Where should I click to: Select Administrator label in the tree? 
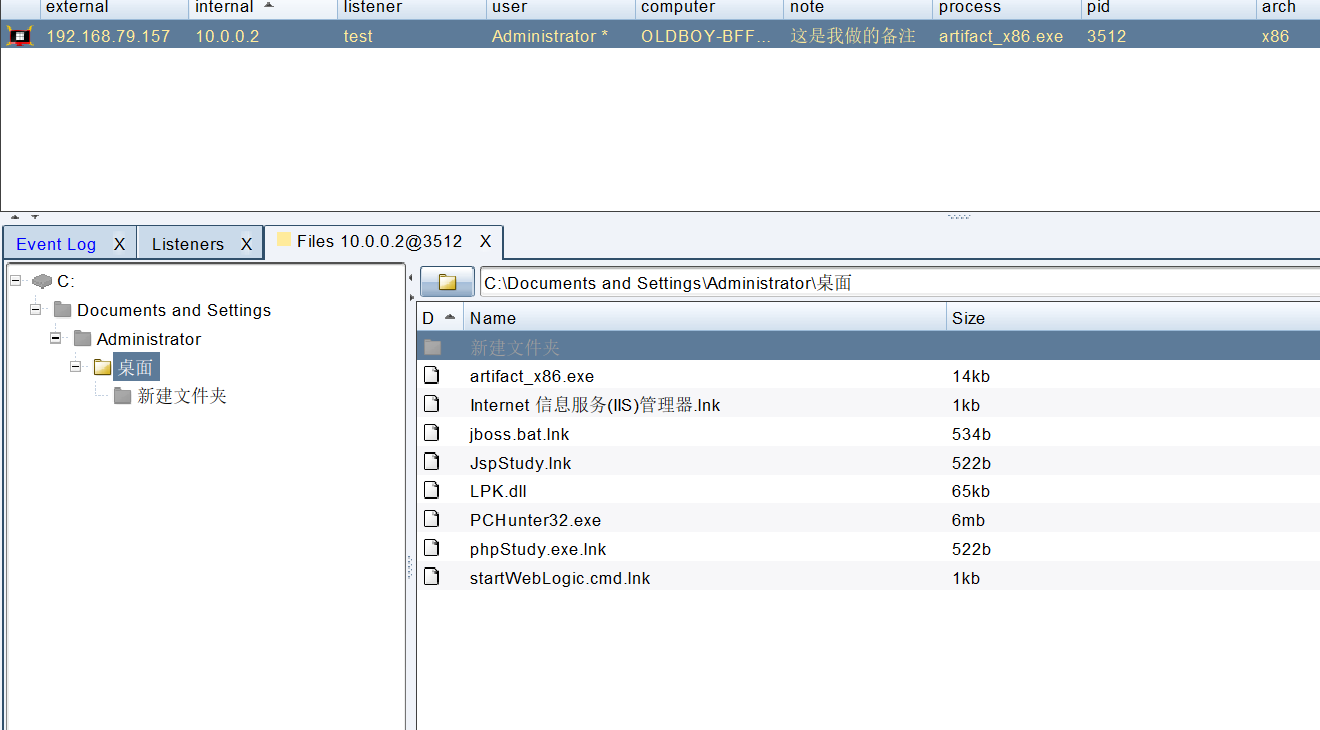click(x=149, y=339)
